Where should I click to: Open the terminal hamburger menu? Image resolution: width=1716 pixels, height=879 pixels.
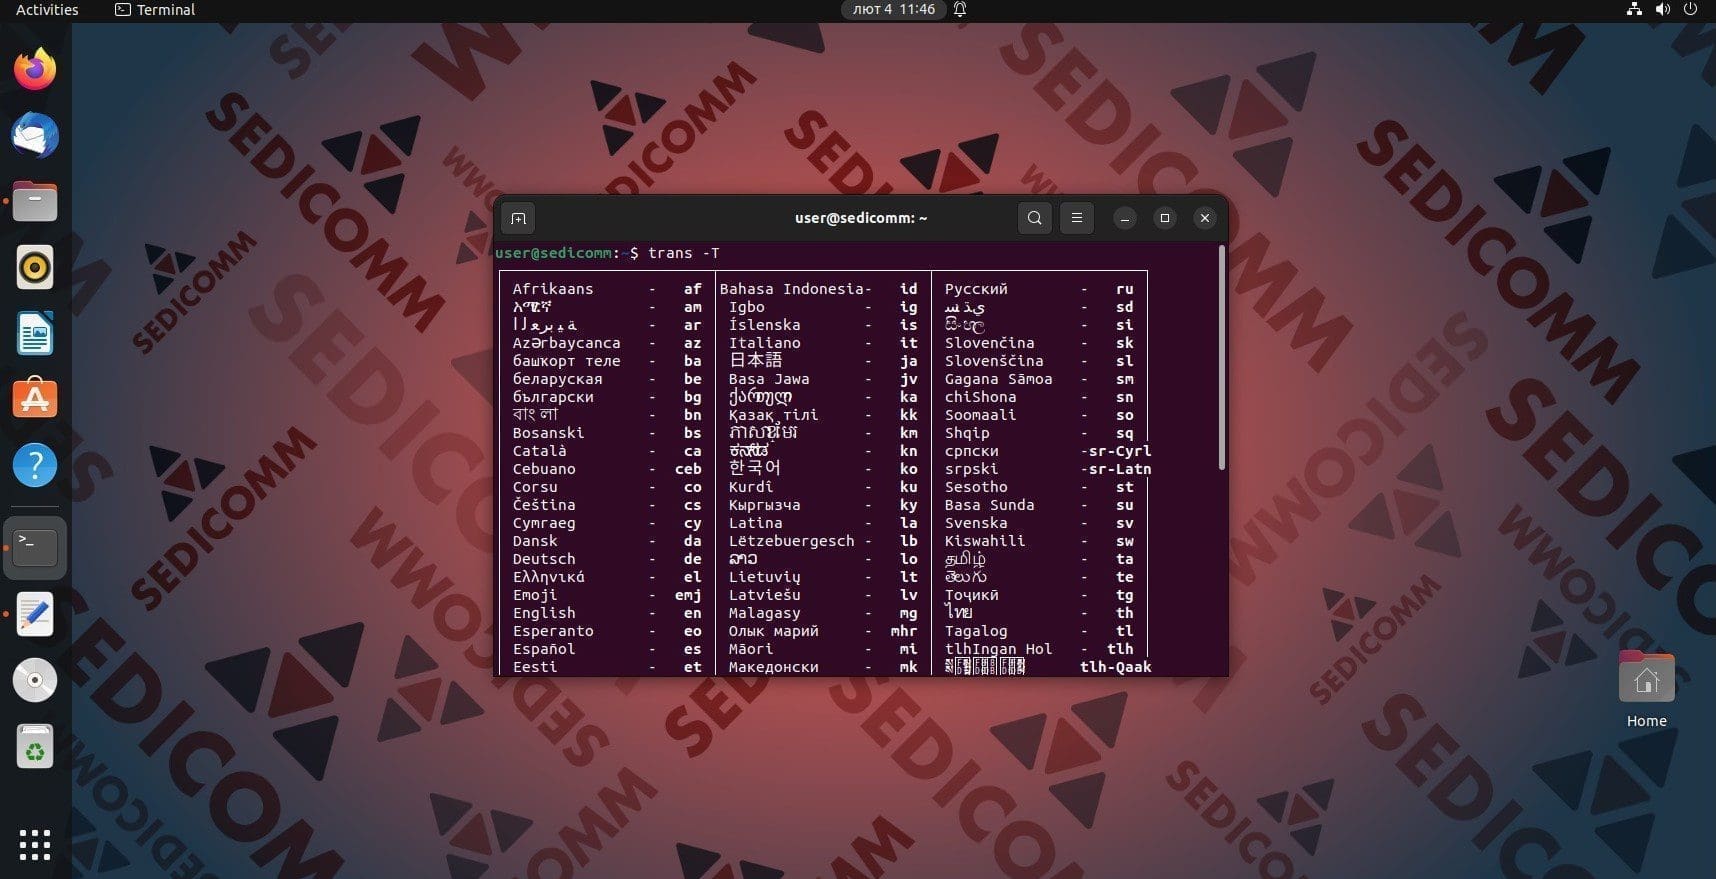point(1077,218)
